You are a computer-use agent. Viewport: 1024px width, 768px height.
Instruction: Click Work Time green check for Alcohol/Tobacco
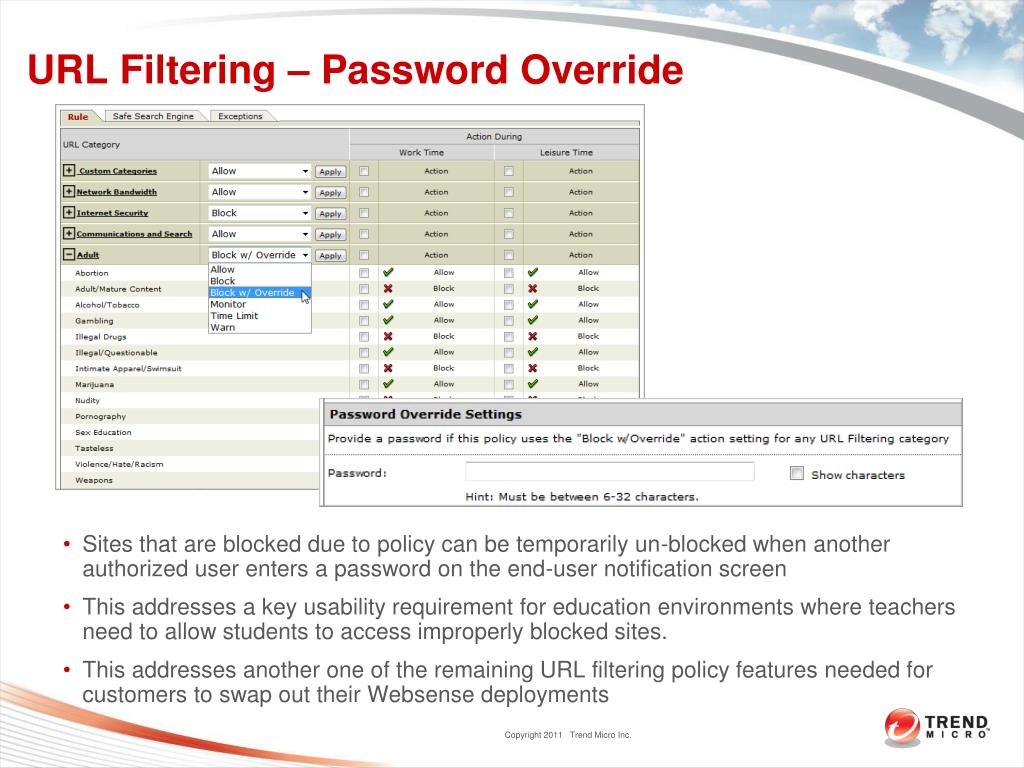tap(388, 304)
